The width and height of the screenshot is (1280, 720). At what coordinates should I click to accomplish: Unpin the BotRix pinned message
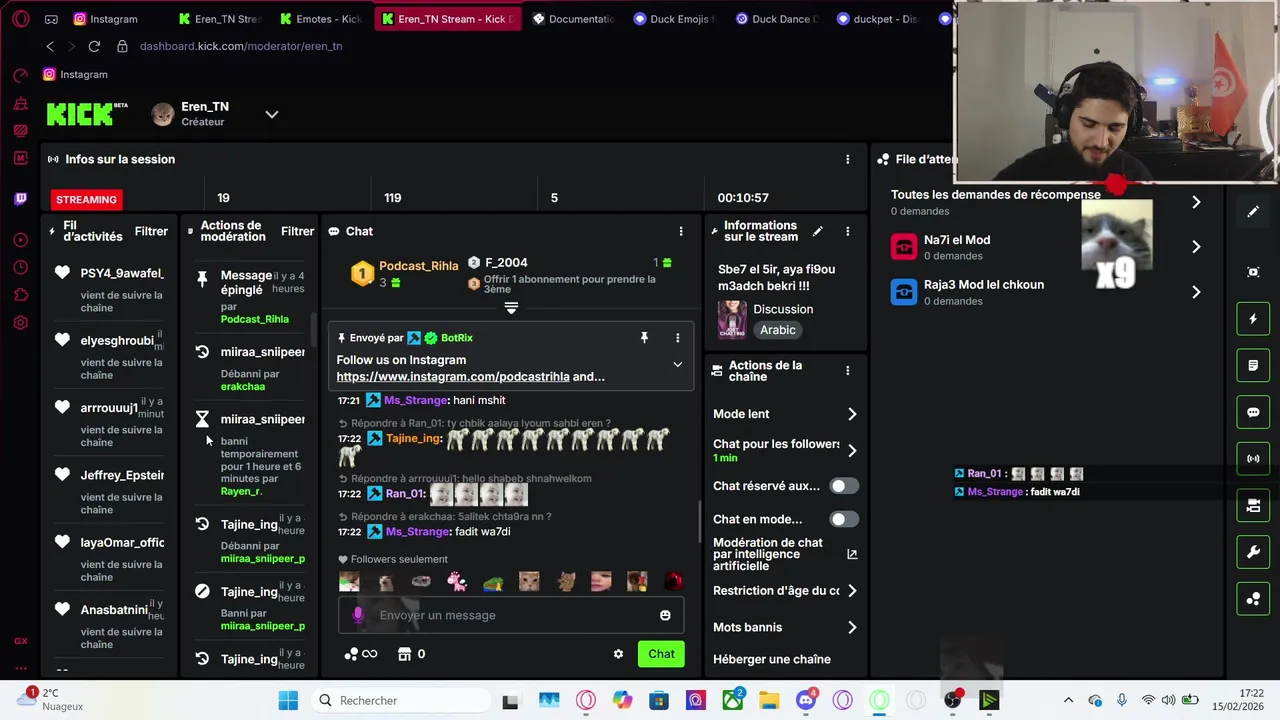[x=644, y=338]
